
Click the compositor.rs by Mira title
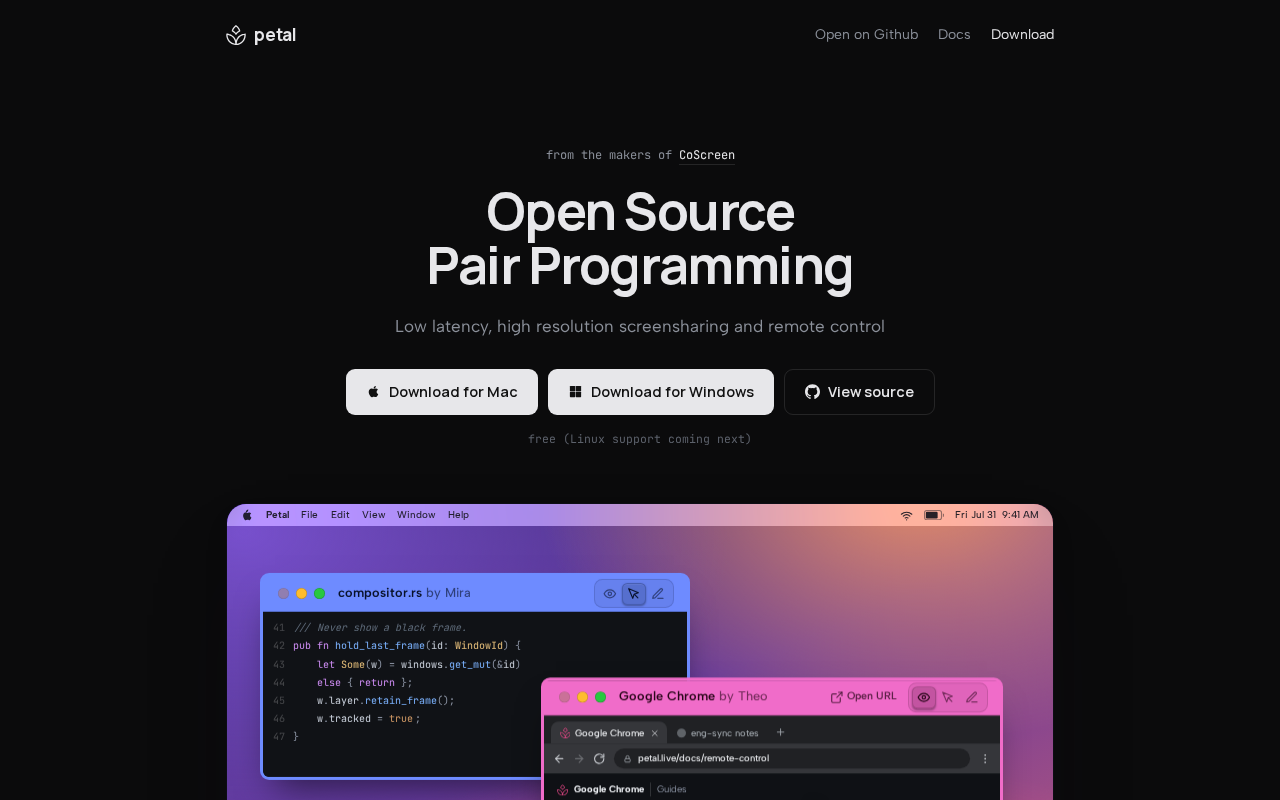[404, 593]
